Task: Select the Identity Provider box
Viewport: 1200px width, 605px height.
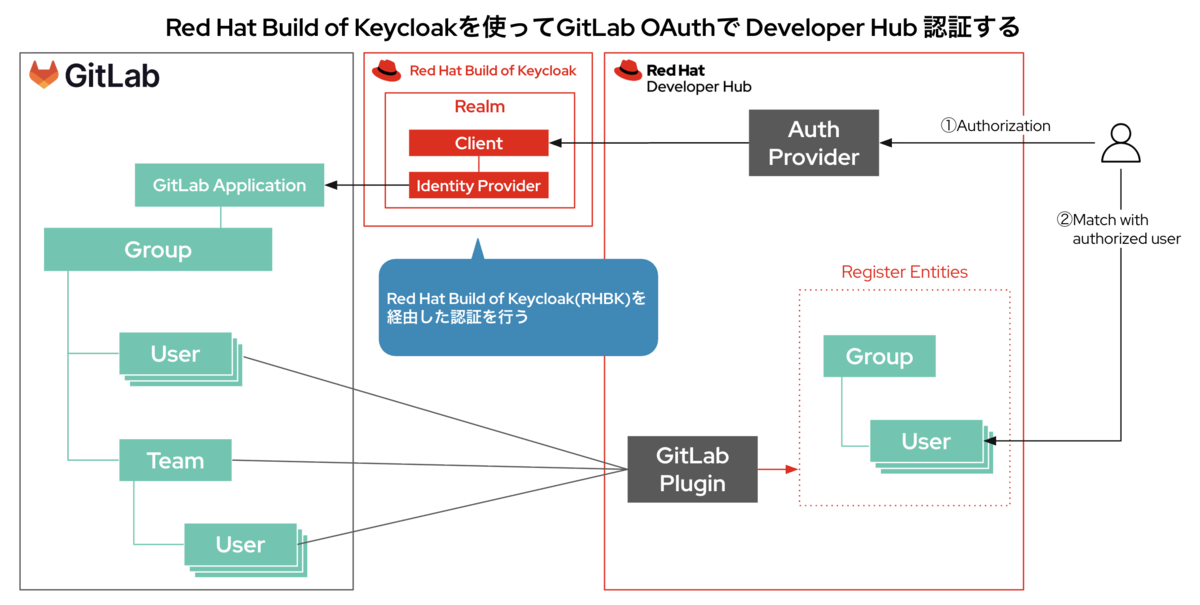Action: tap(479, 186)
